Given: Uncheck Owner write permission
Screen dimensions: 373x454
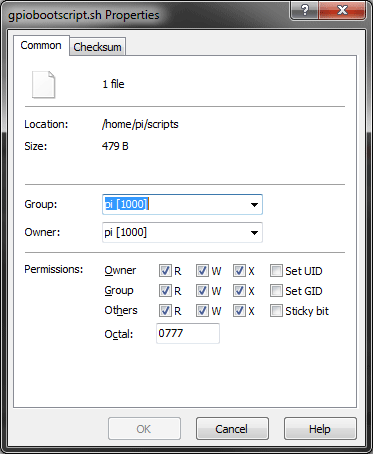Looking at the screenshot, I should point(202,271).
